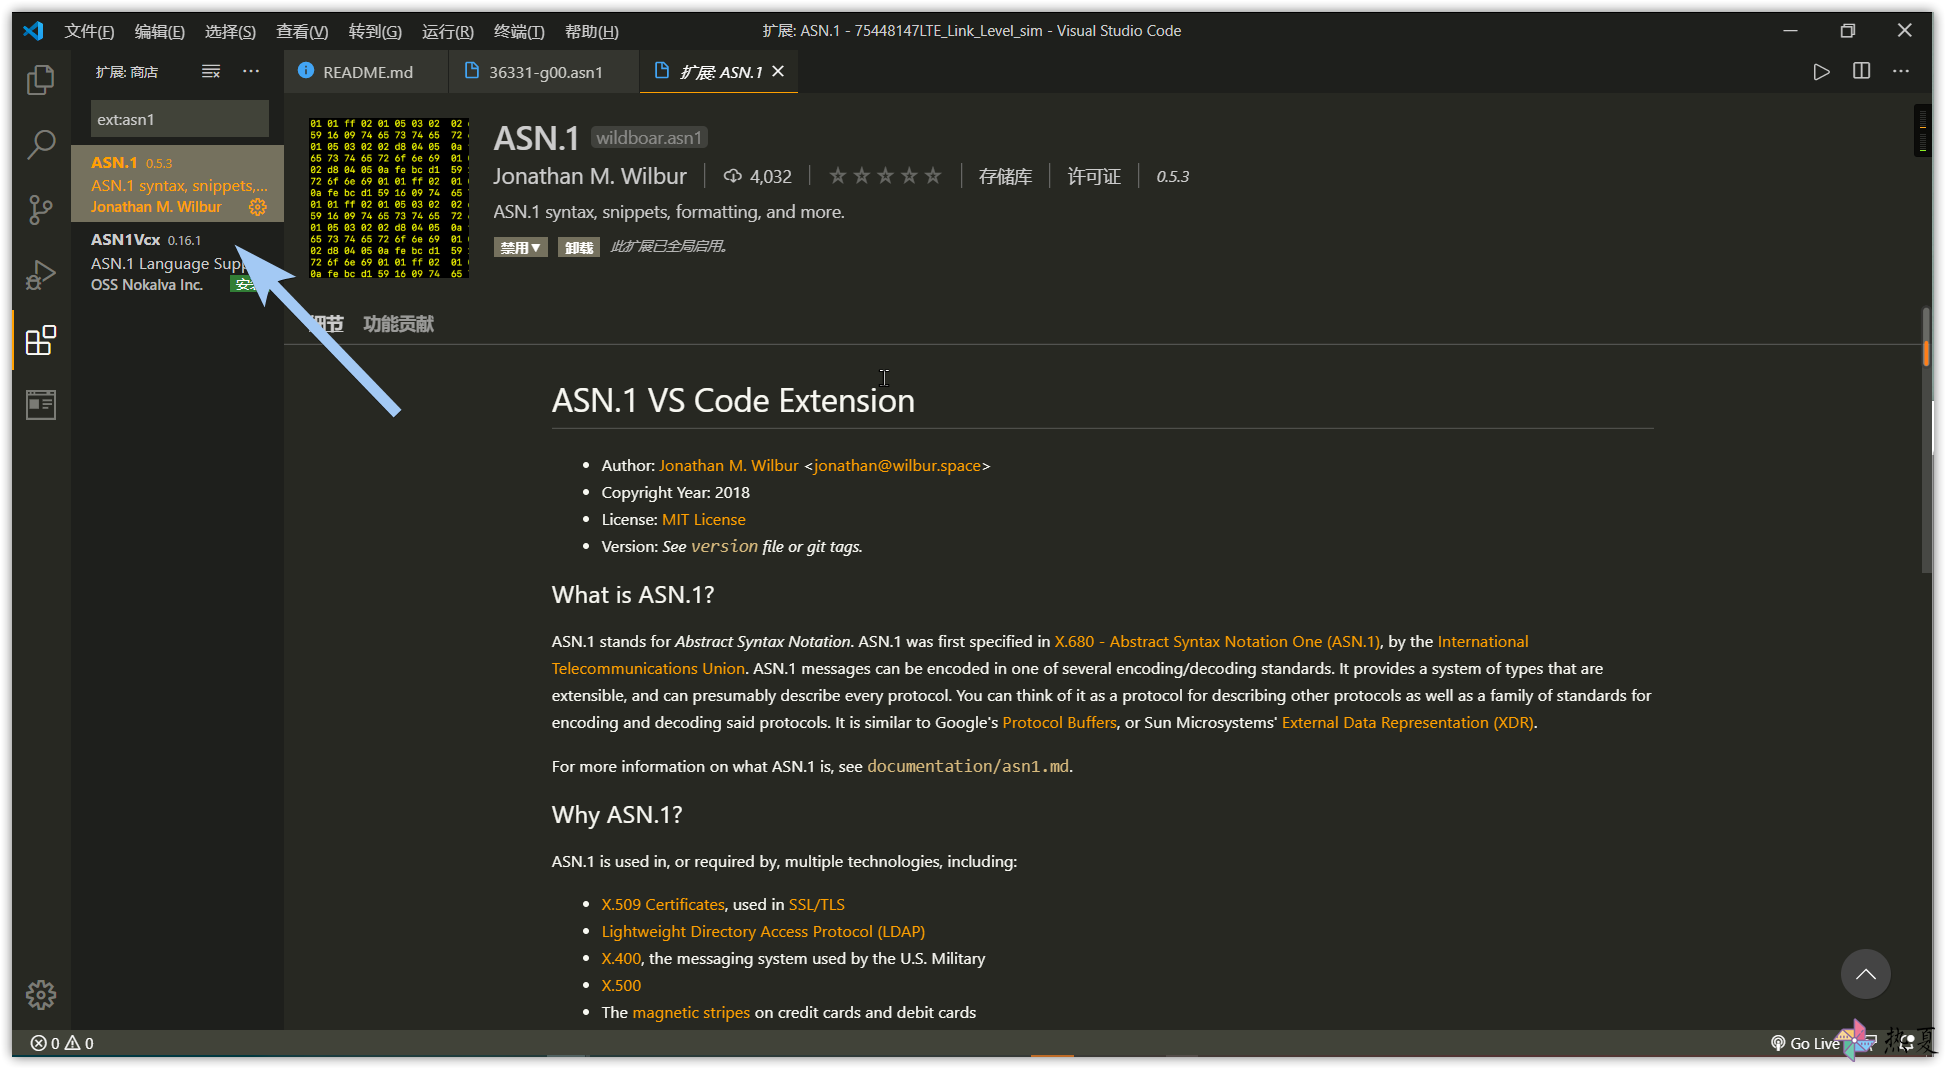Select the 扩展 ASN.1 editor tab
The height and width of the screenshot is (1069, 1946).
[x=719, y=72]
